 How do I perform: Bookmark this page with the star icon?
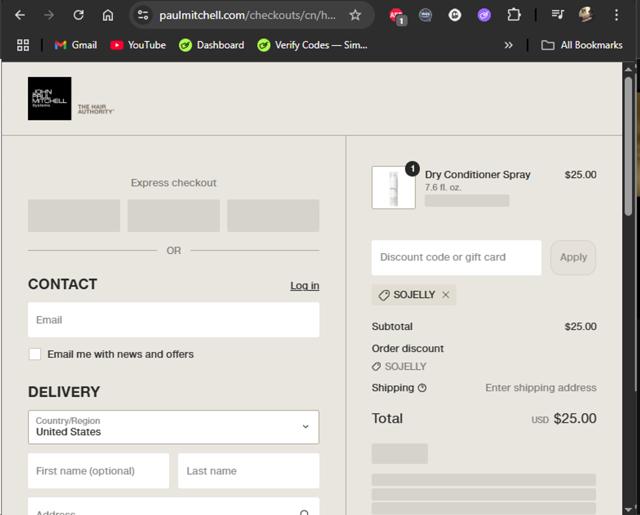355,16
